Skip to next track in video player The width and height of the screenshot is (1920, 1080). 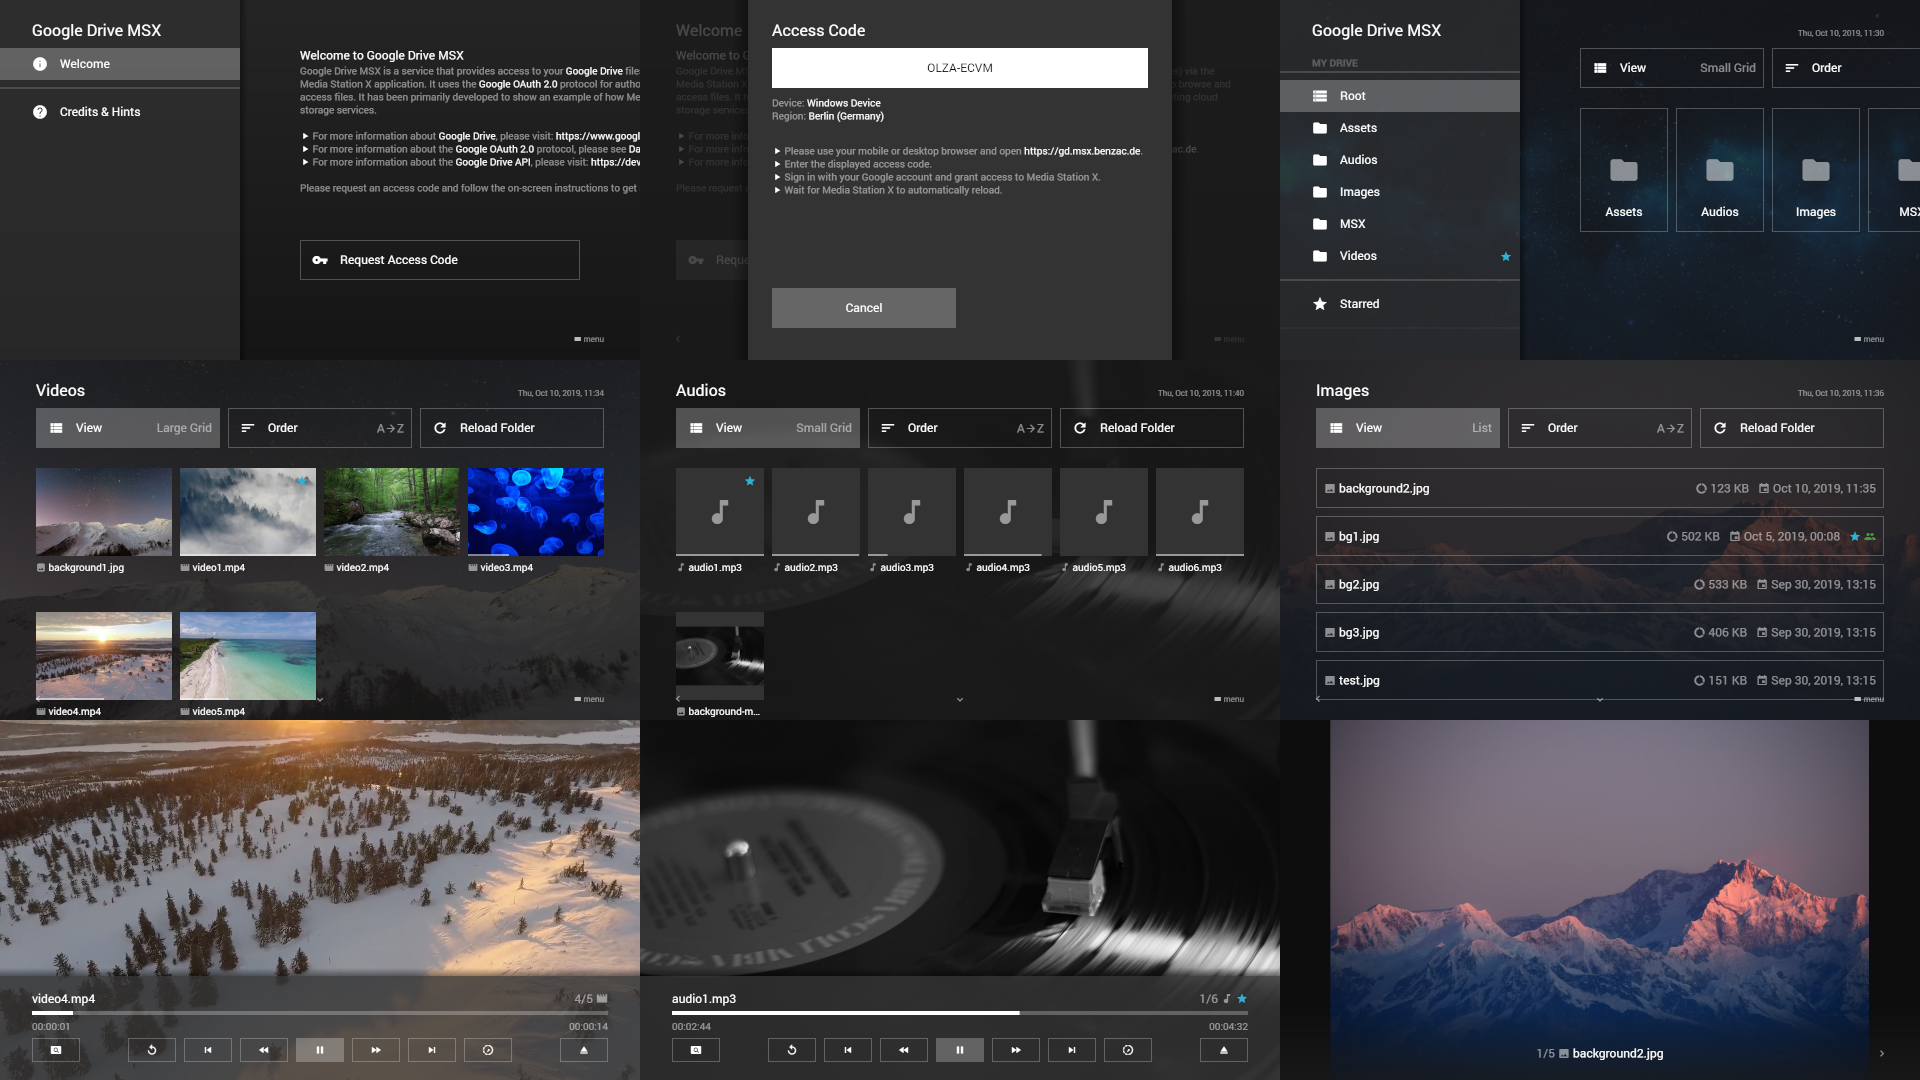click(x=432, y=1050)
